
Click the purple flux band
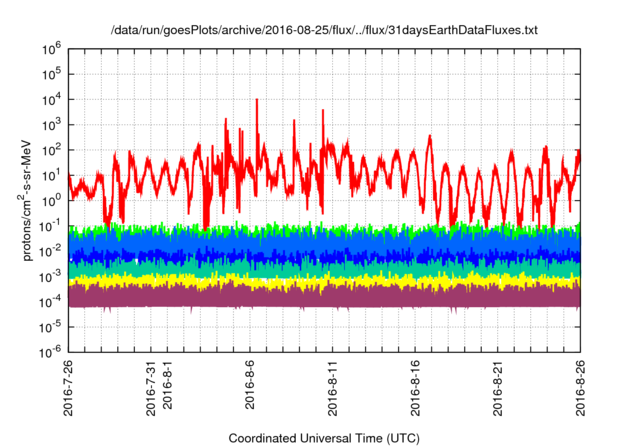pyautogui.click(x=324, y=297)
